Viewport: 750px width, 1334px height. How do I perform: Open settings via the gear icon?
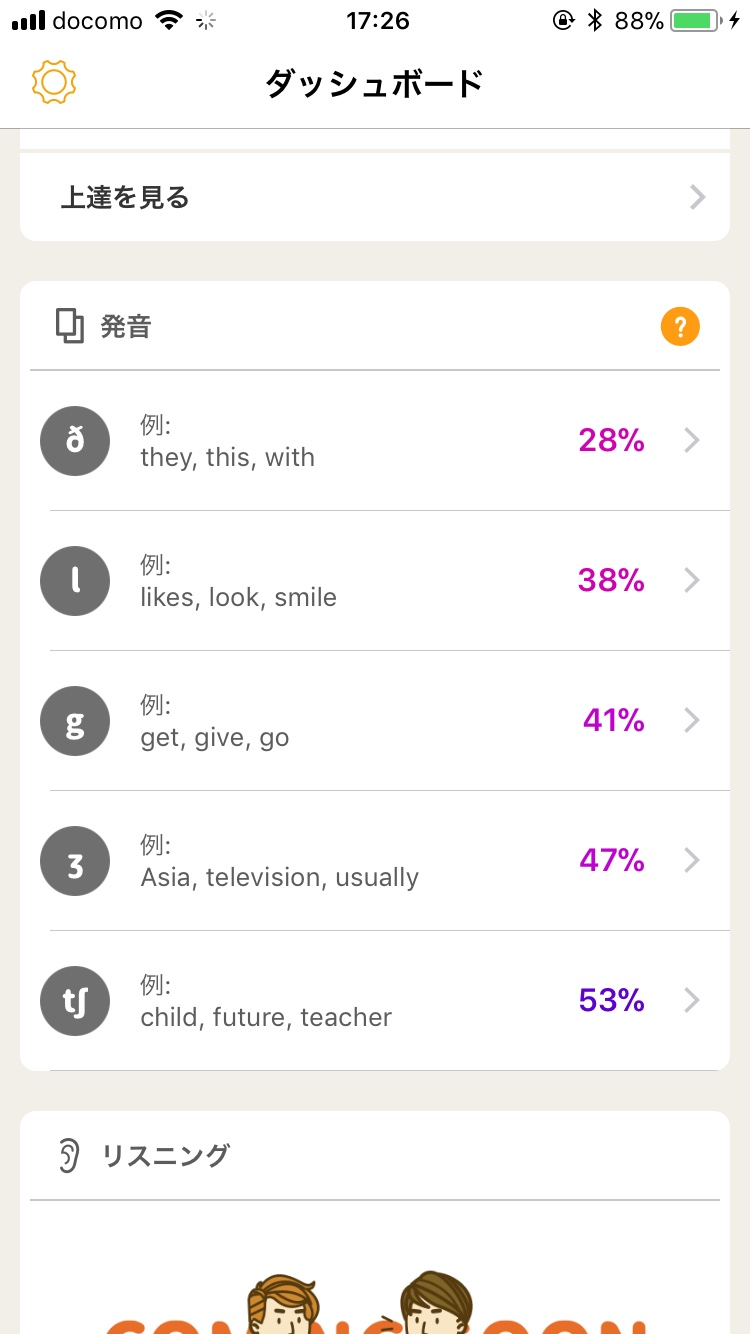point(54,82)
